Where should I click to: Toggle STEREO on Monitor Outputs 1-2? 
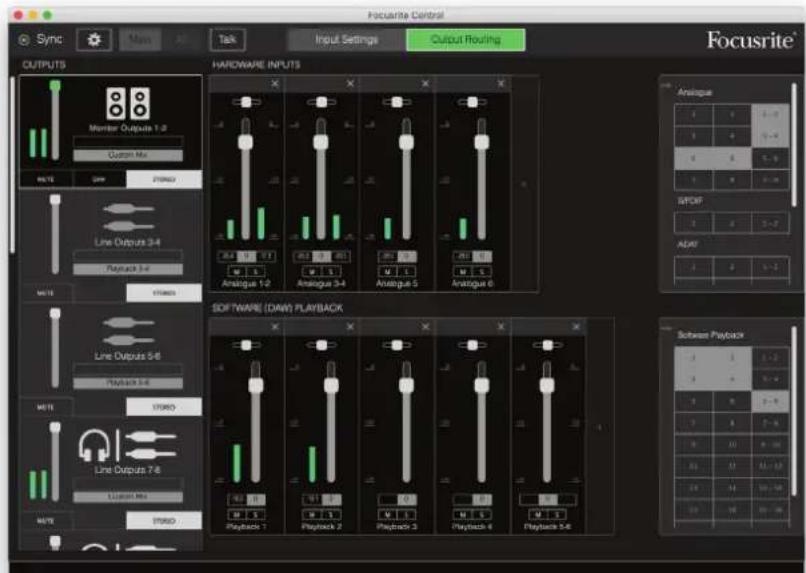click(x=164, y=179)
